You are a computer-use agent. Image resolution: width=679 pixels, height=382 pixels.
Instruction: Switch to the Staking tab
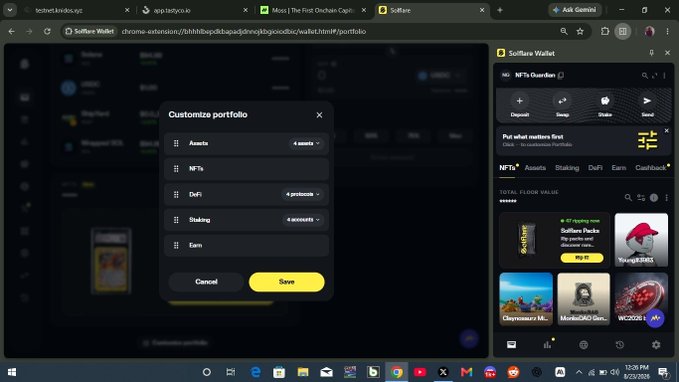tap(567, 168)
